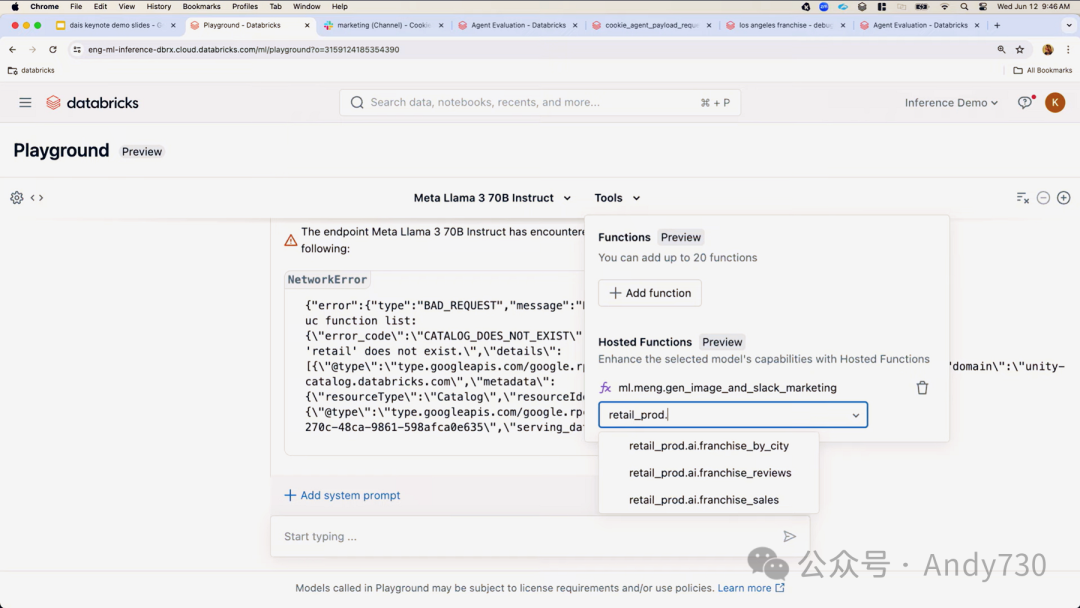The height and width of the screenshot is (608, 1080).
Task: Open a new browser tab
Action: point(997,25)
